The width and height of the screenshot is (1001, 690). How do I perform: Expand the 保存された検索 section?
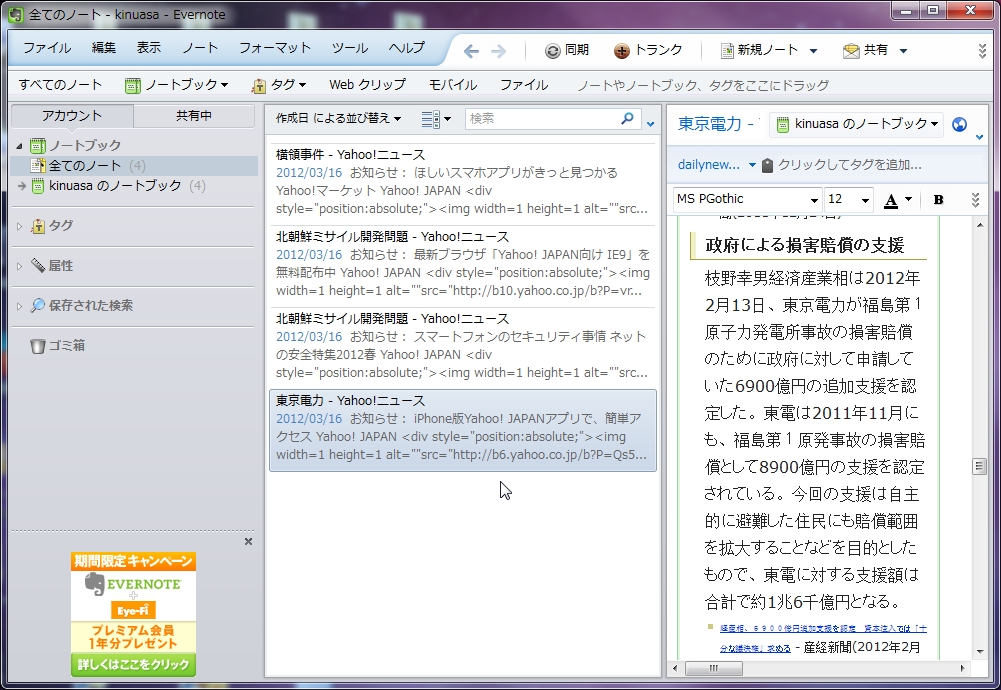coord(19,306)
